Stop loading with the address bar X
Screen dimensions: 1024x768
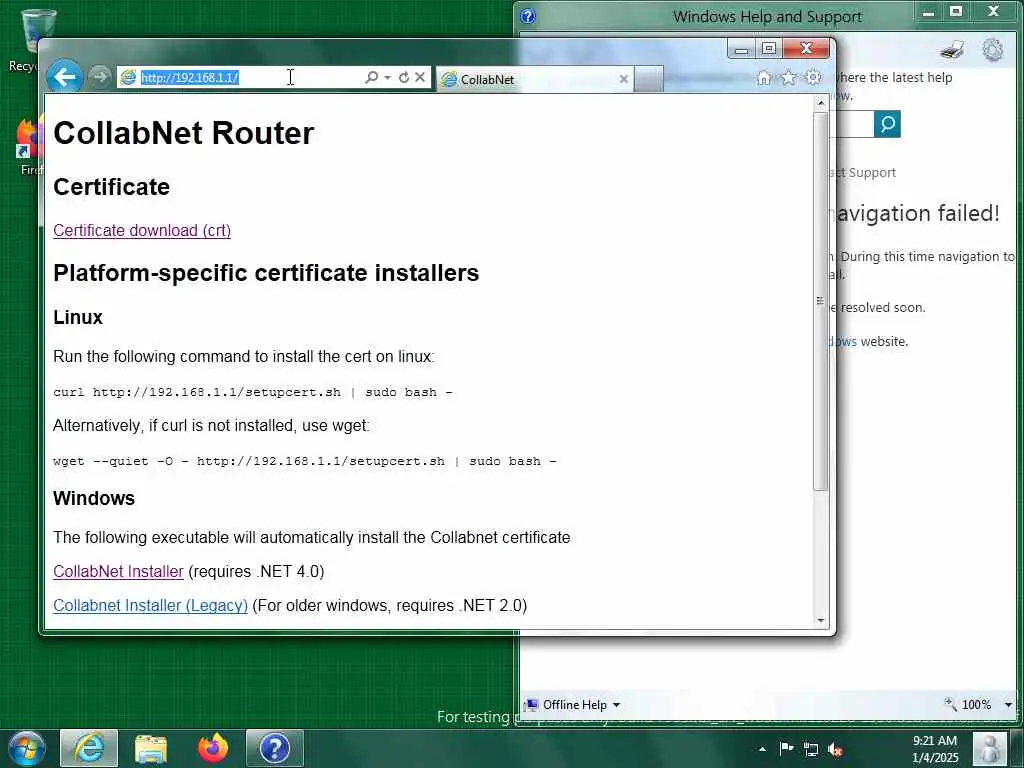[420, 77]
